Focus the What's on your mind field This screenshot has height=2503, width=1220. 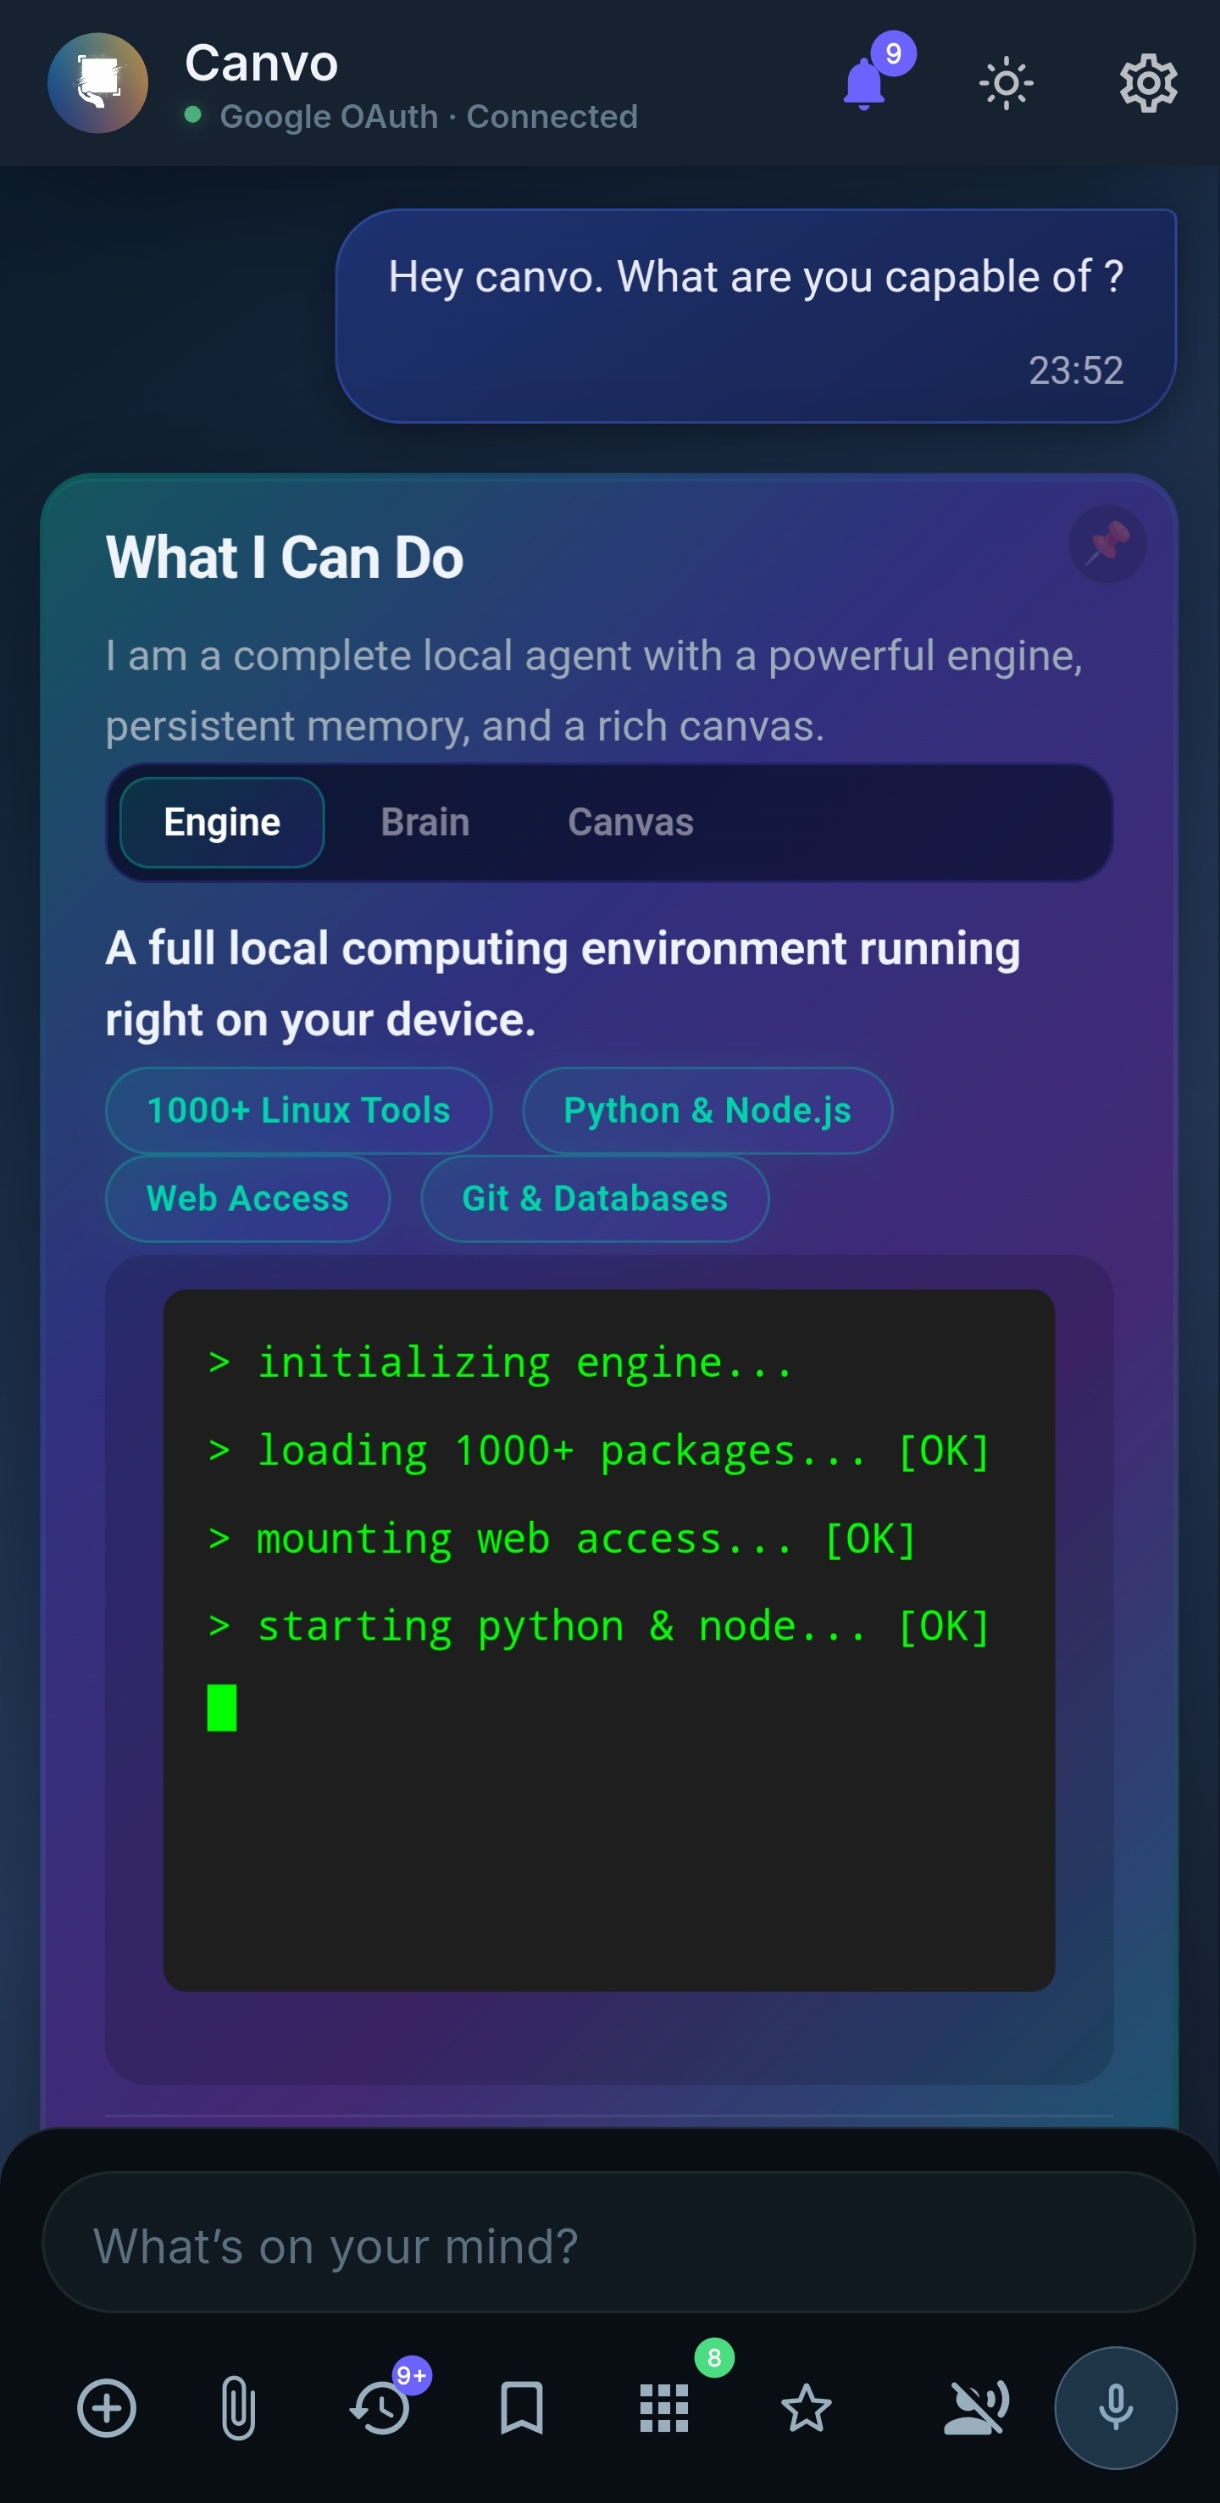pos(618,2247)
